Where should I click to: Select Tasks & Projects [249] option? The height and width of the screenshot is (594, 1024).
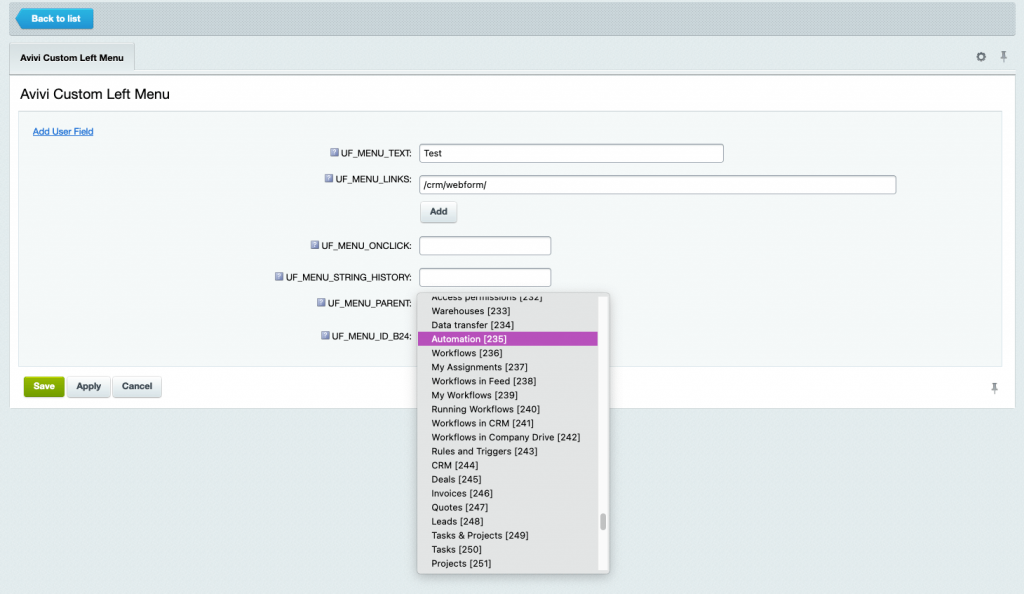pyautogui.click(x=508, y=536)
